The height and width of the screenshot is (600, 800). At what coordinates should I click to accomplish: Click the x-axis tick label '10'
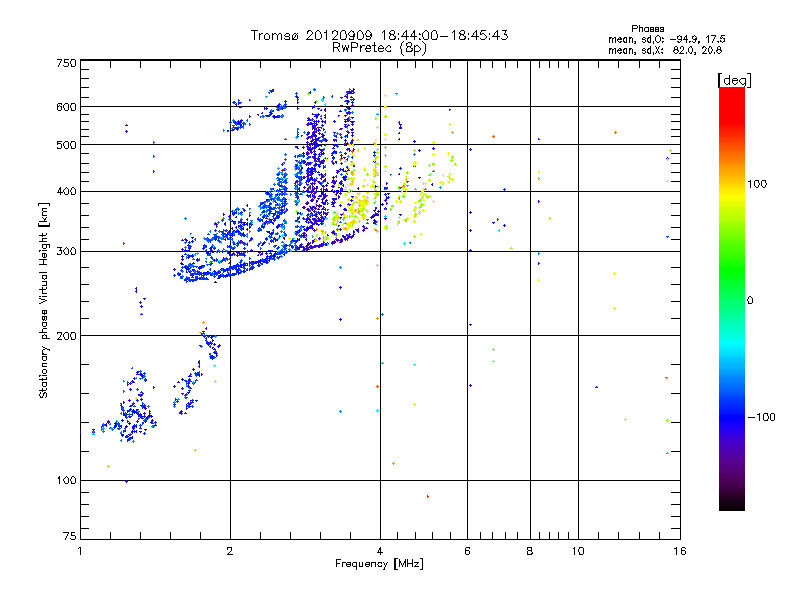coord(578,551)
